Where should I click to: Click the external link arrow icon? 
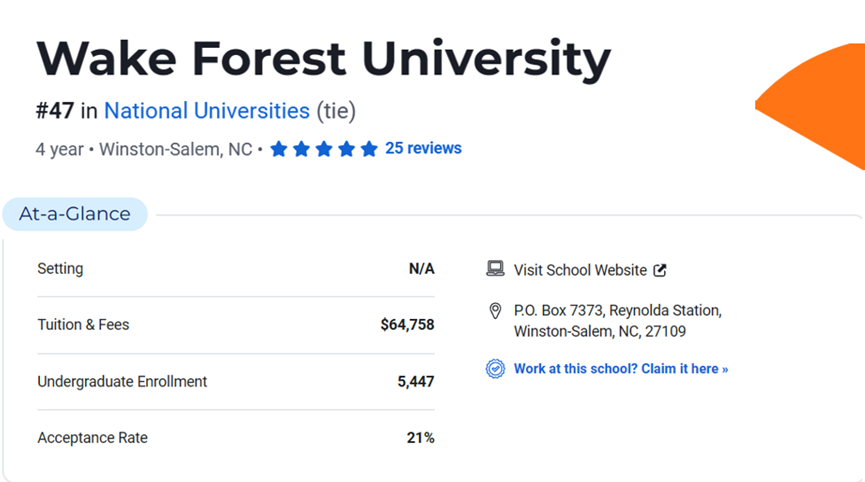tap(660, 270)
